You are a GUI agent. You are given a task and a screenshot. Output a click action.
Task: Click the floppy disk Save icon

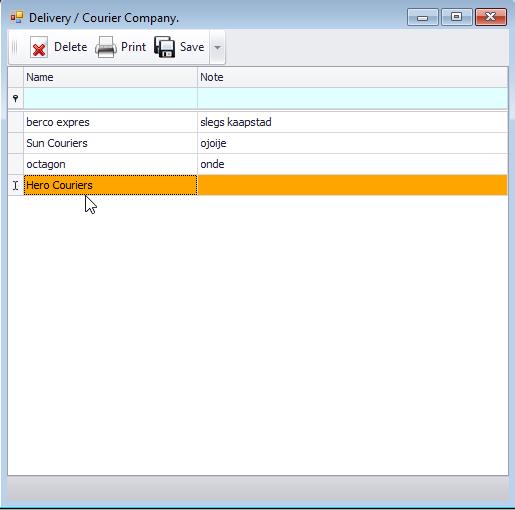[x=164, y=47]
